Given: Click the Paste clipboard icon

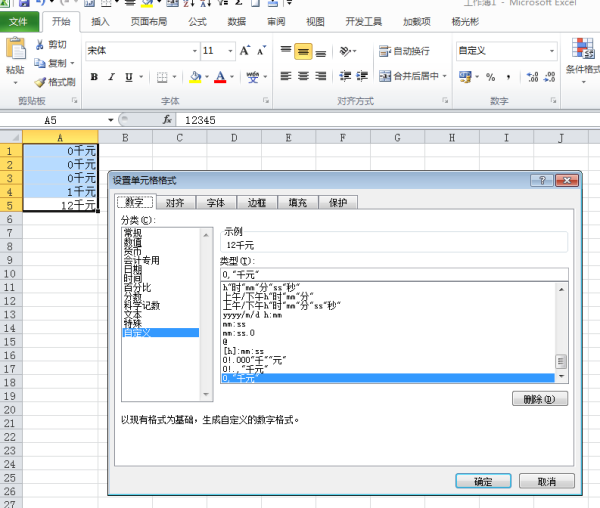Looking at the screenshot, I should coord(16,48).
